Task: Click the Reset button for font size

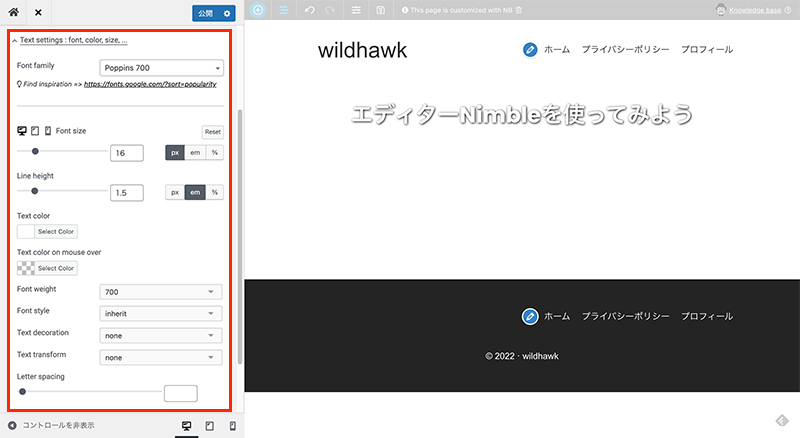Action: point(212,132)
